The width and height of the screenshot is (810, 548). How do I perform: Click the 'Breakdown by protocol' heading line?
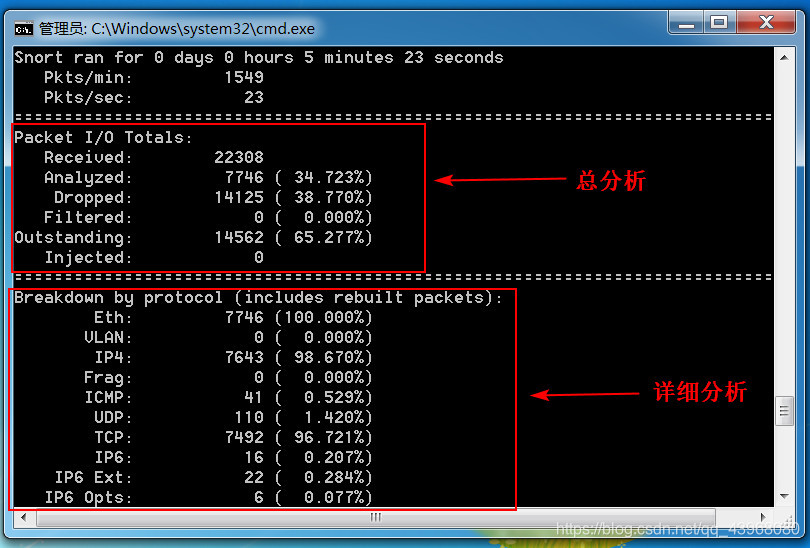[x=258, y=298]
